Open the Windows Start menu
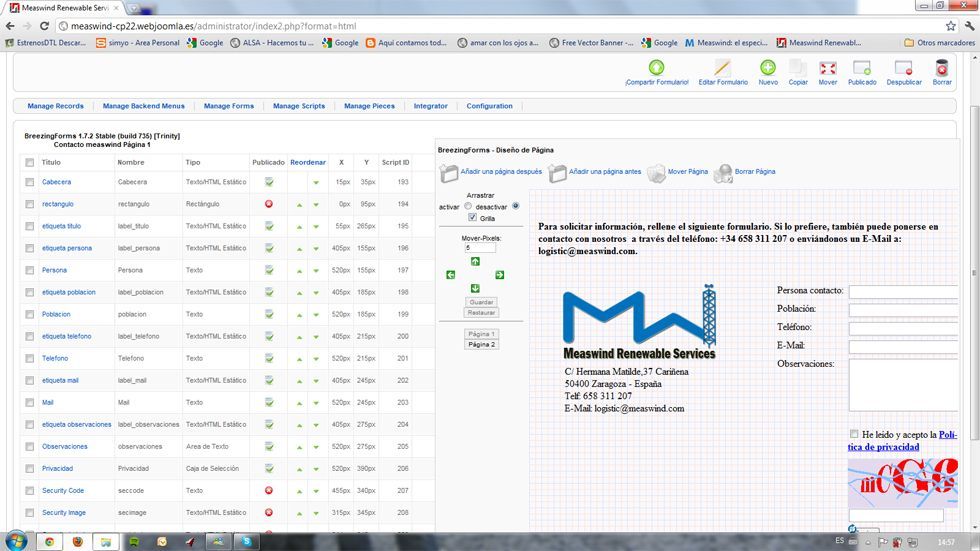The height and width of the screenshot is (551, 980). coord(16,541)
